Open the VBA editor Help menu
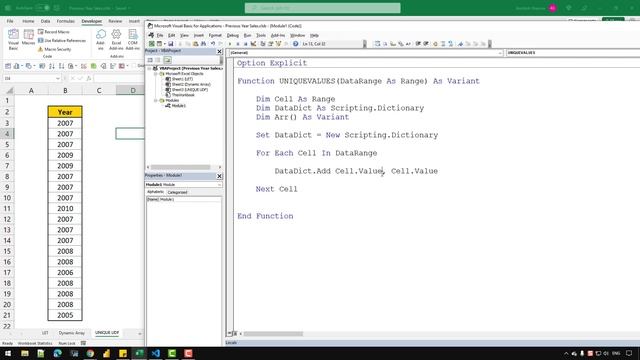640x360 pixels. point(314,36)
